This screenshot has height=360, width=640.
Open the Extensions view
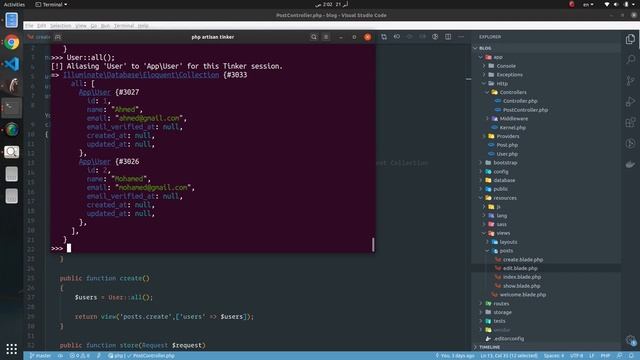click(630, 122)
